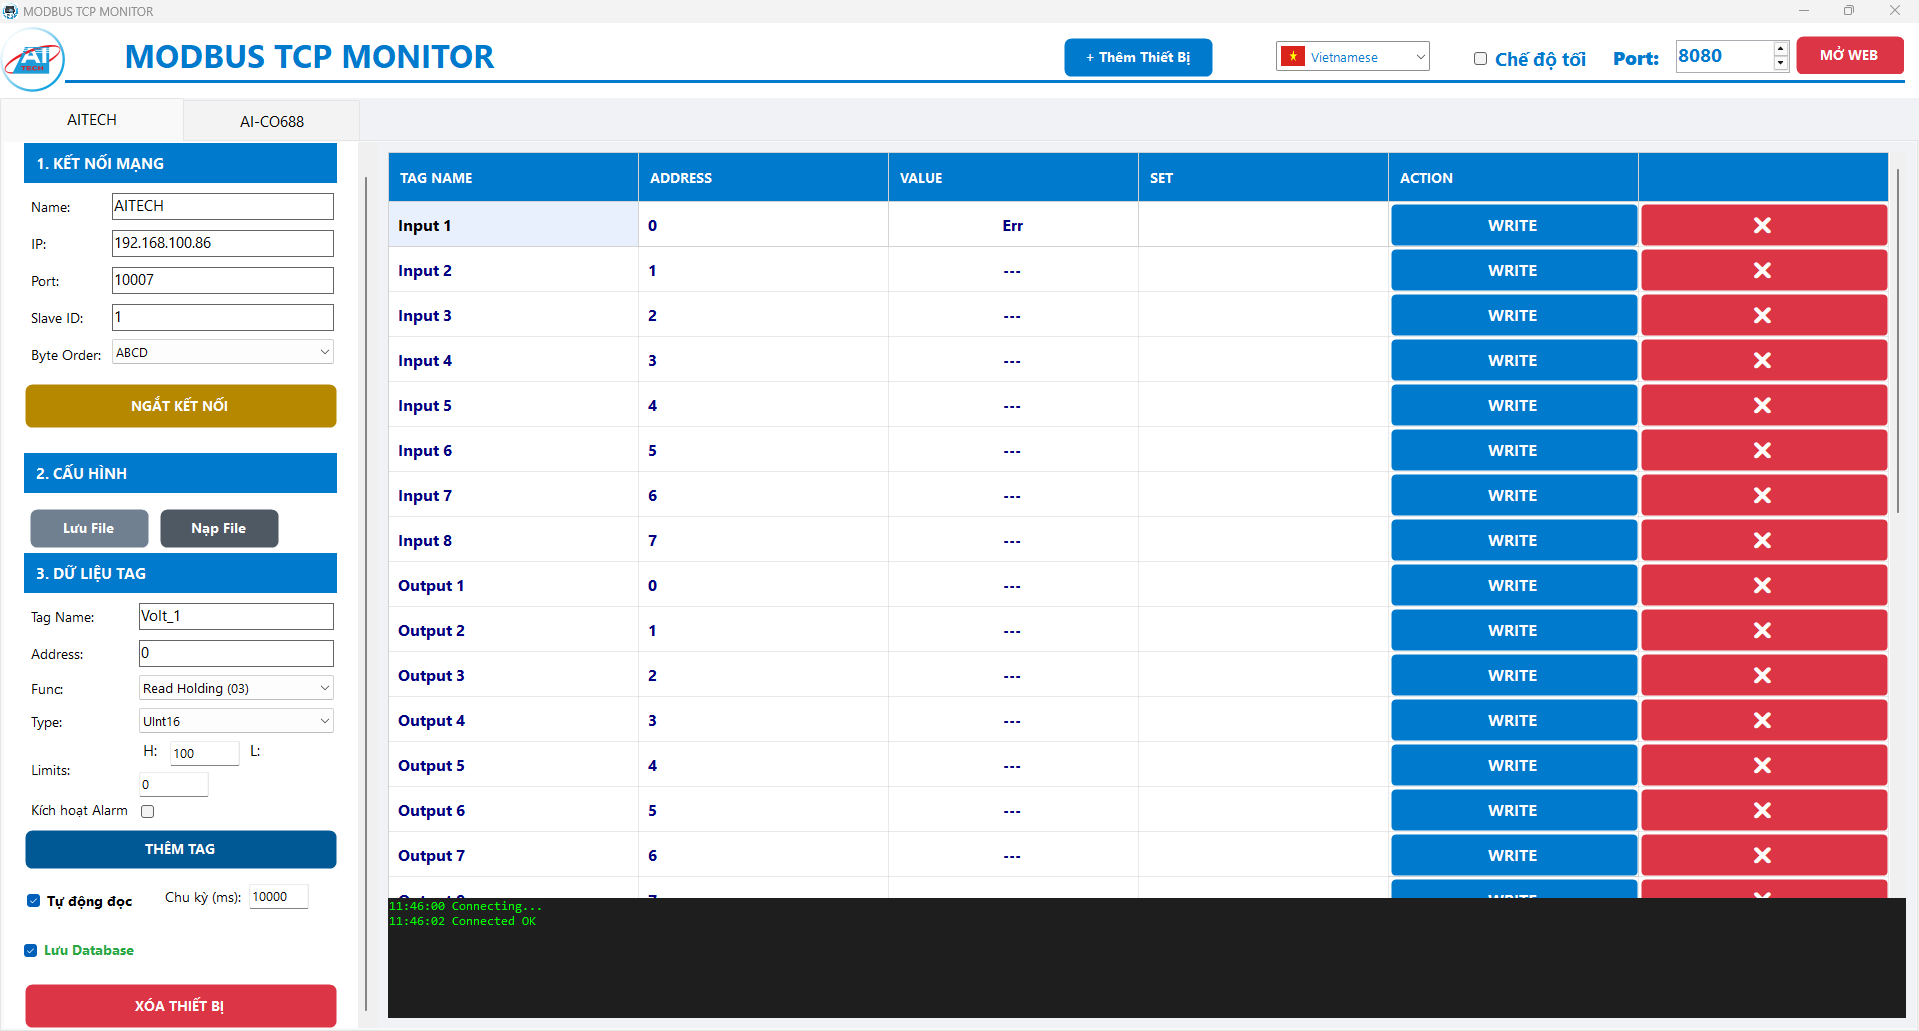Image resolution: width=1919 pixels, height=1031 pixels.
Task: Delete the Input 1 tag row
Action: [1763, 226]
